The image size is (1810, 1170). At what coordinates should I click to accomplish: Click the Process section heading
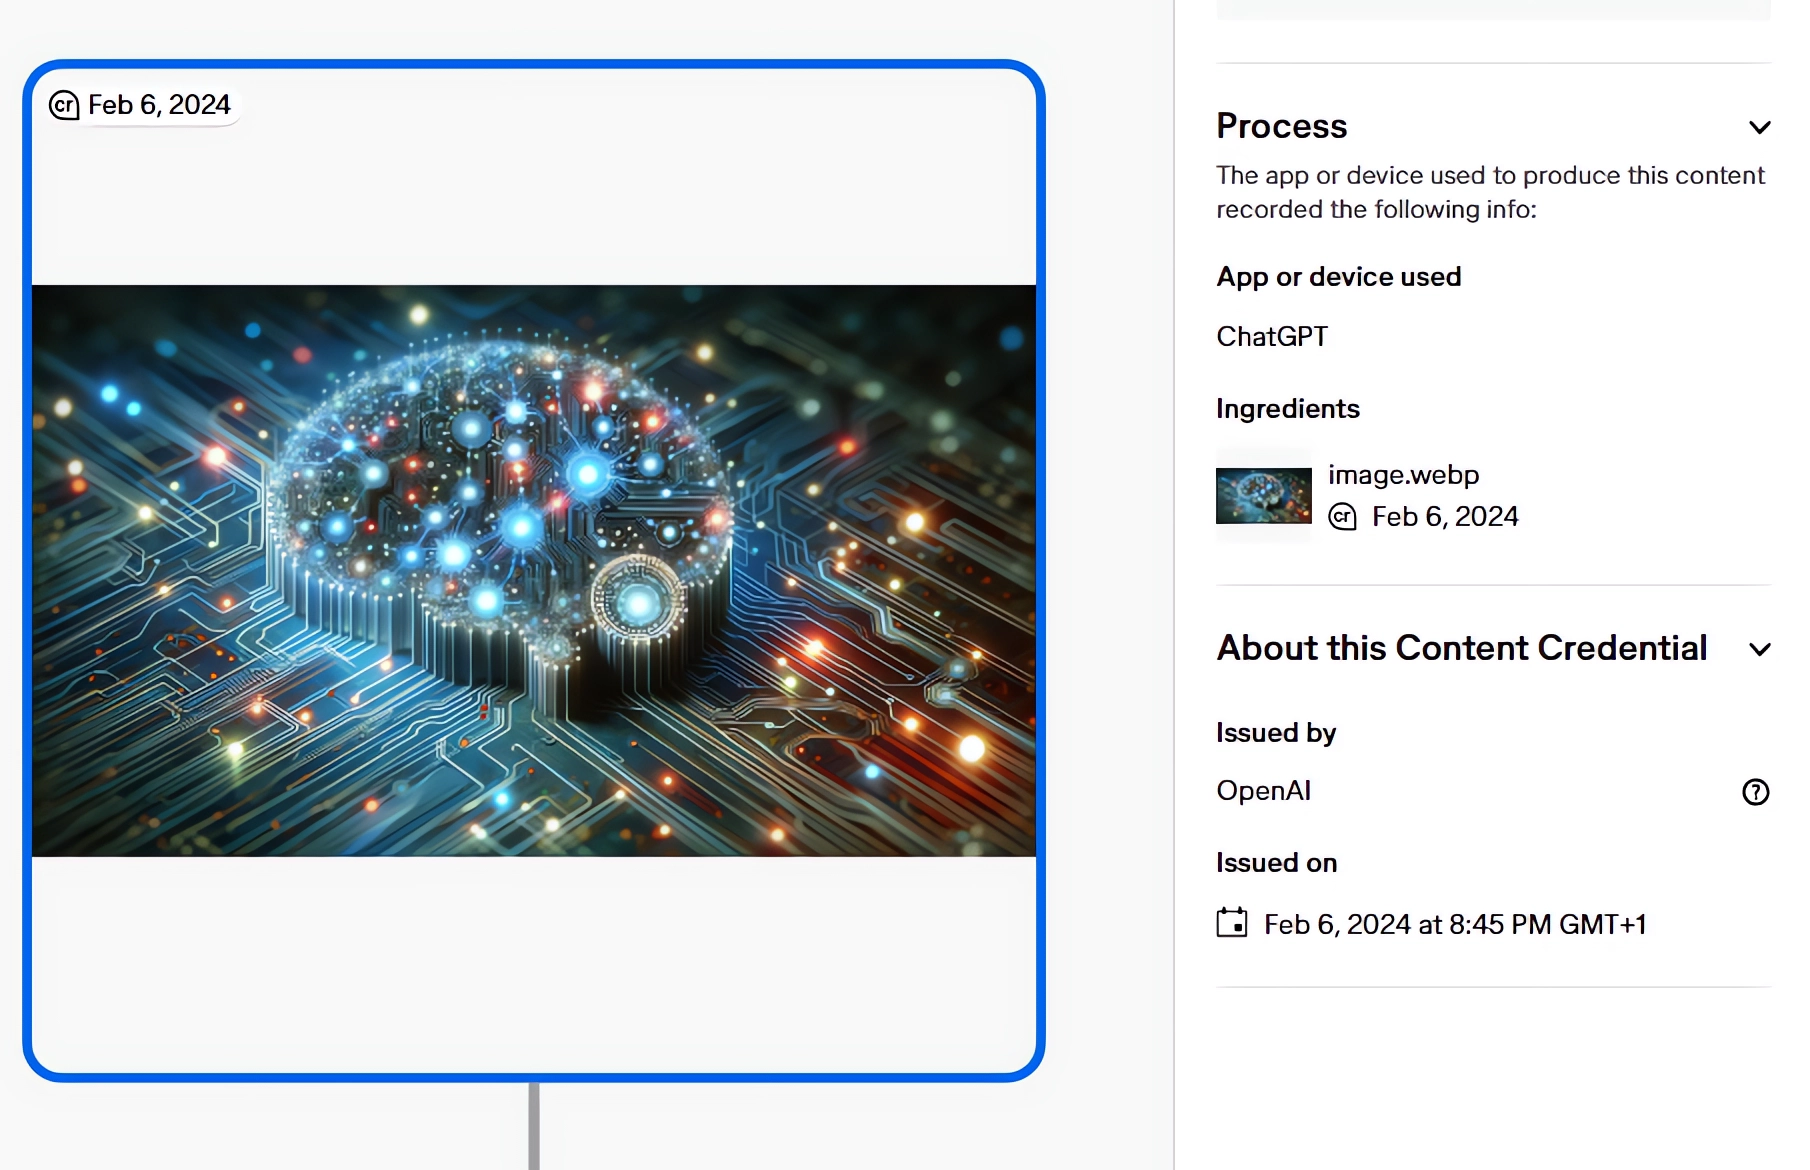(1281, 126)
